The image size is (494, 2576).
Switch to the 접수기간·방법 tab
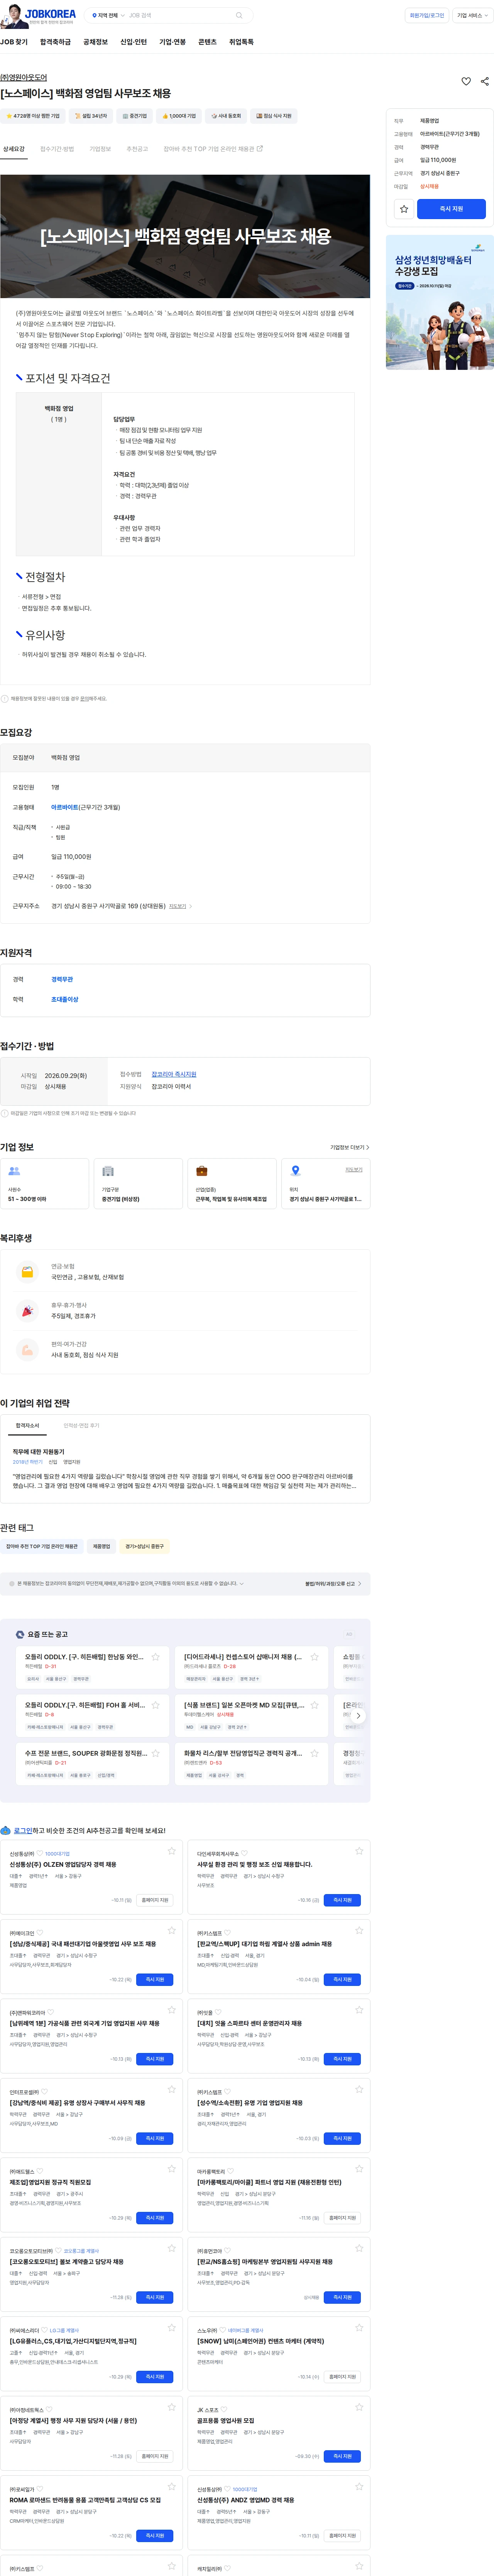pyautogui.click(x=57, y=149)
